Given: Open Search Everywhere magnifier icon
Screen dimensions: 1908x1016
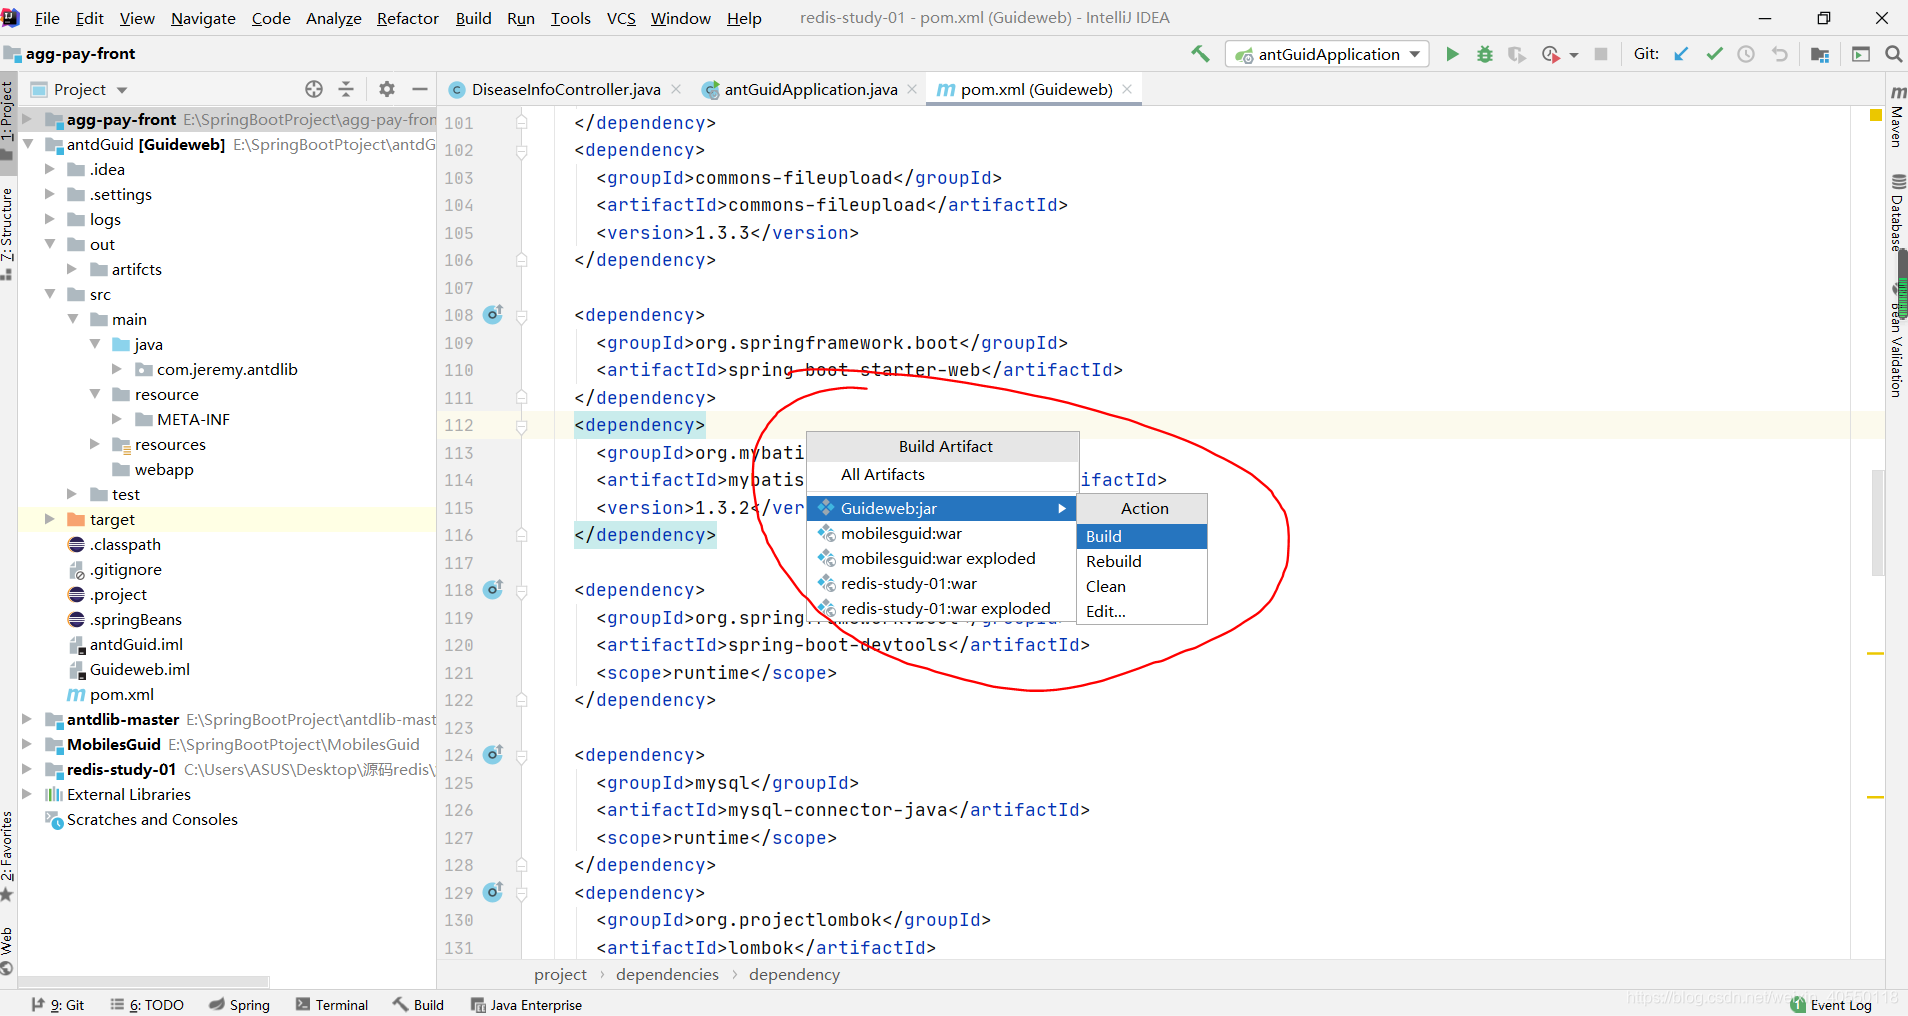Looking at the screenshot, I should pyautogui.click(x=1893, y=54).
